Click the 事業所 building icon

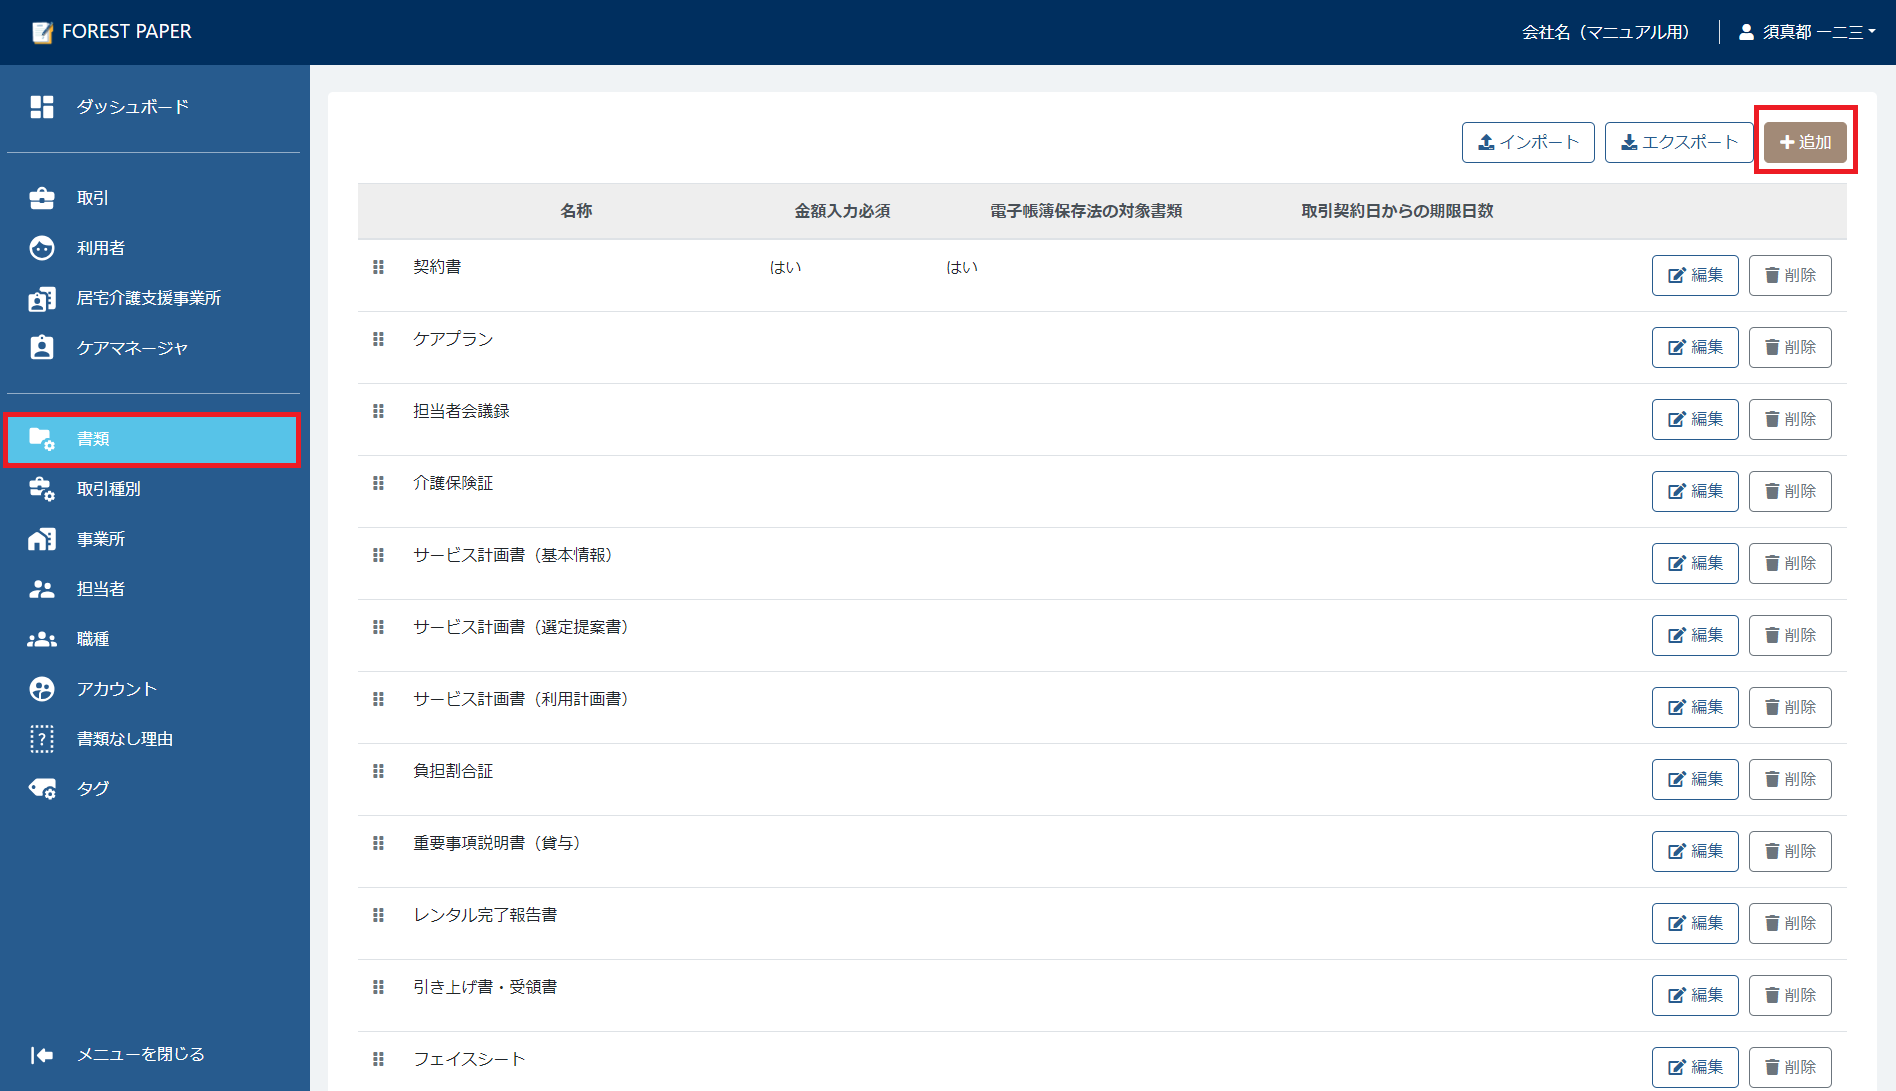[42, 538]
